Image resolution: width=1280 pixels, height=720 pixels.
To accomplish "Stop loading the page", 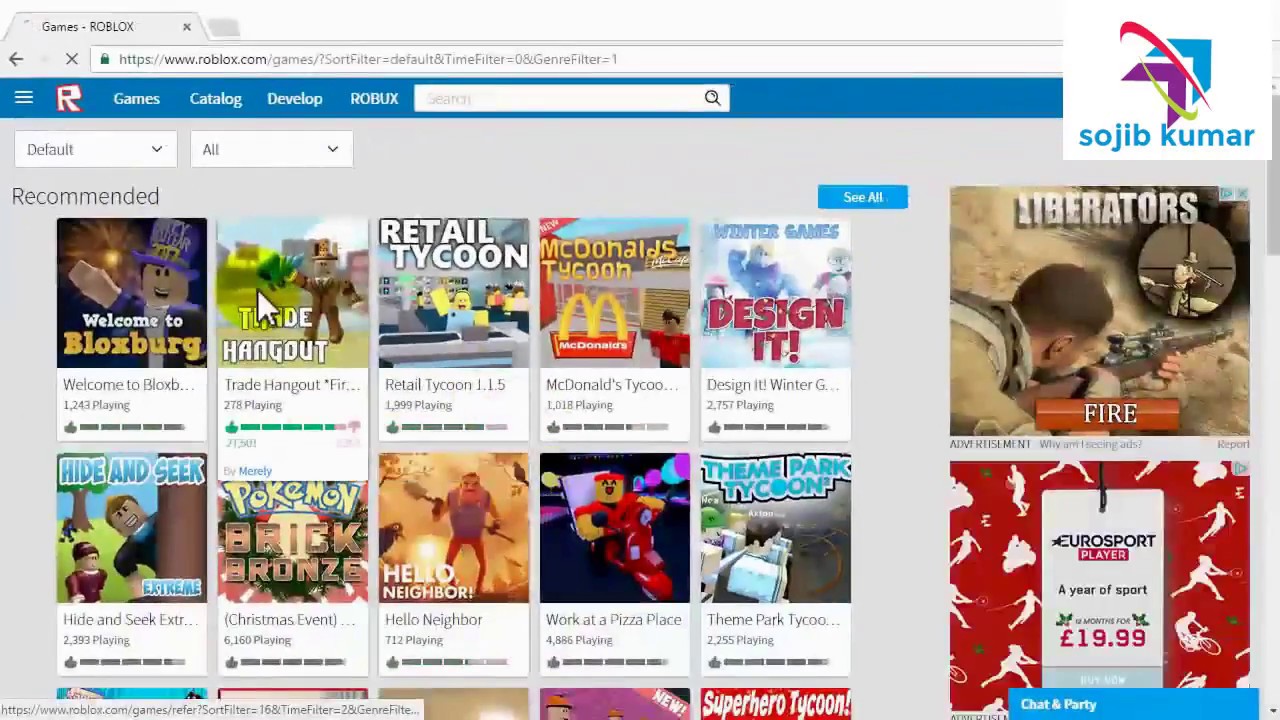I will coord(72,59).
